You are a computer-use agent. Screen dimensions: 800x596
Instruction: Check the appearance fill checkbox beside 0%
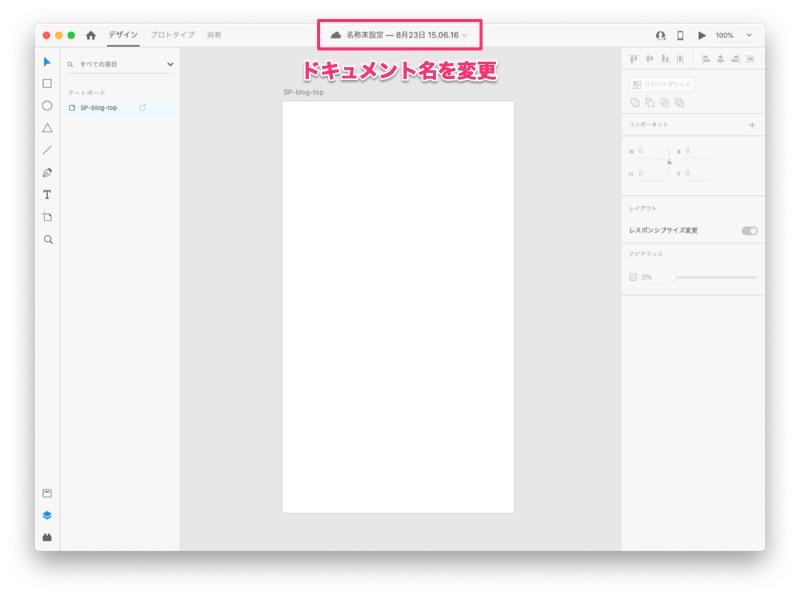pyautogui.click(x=633, y=277)
